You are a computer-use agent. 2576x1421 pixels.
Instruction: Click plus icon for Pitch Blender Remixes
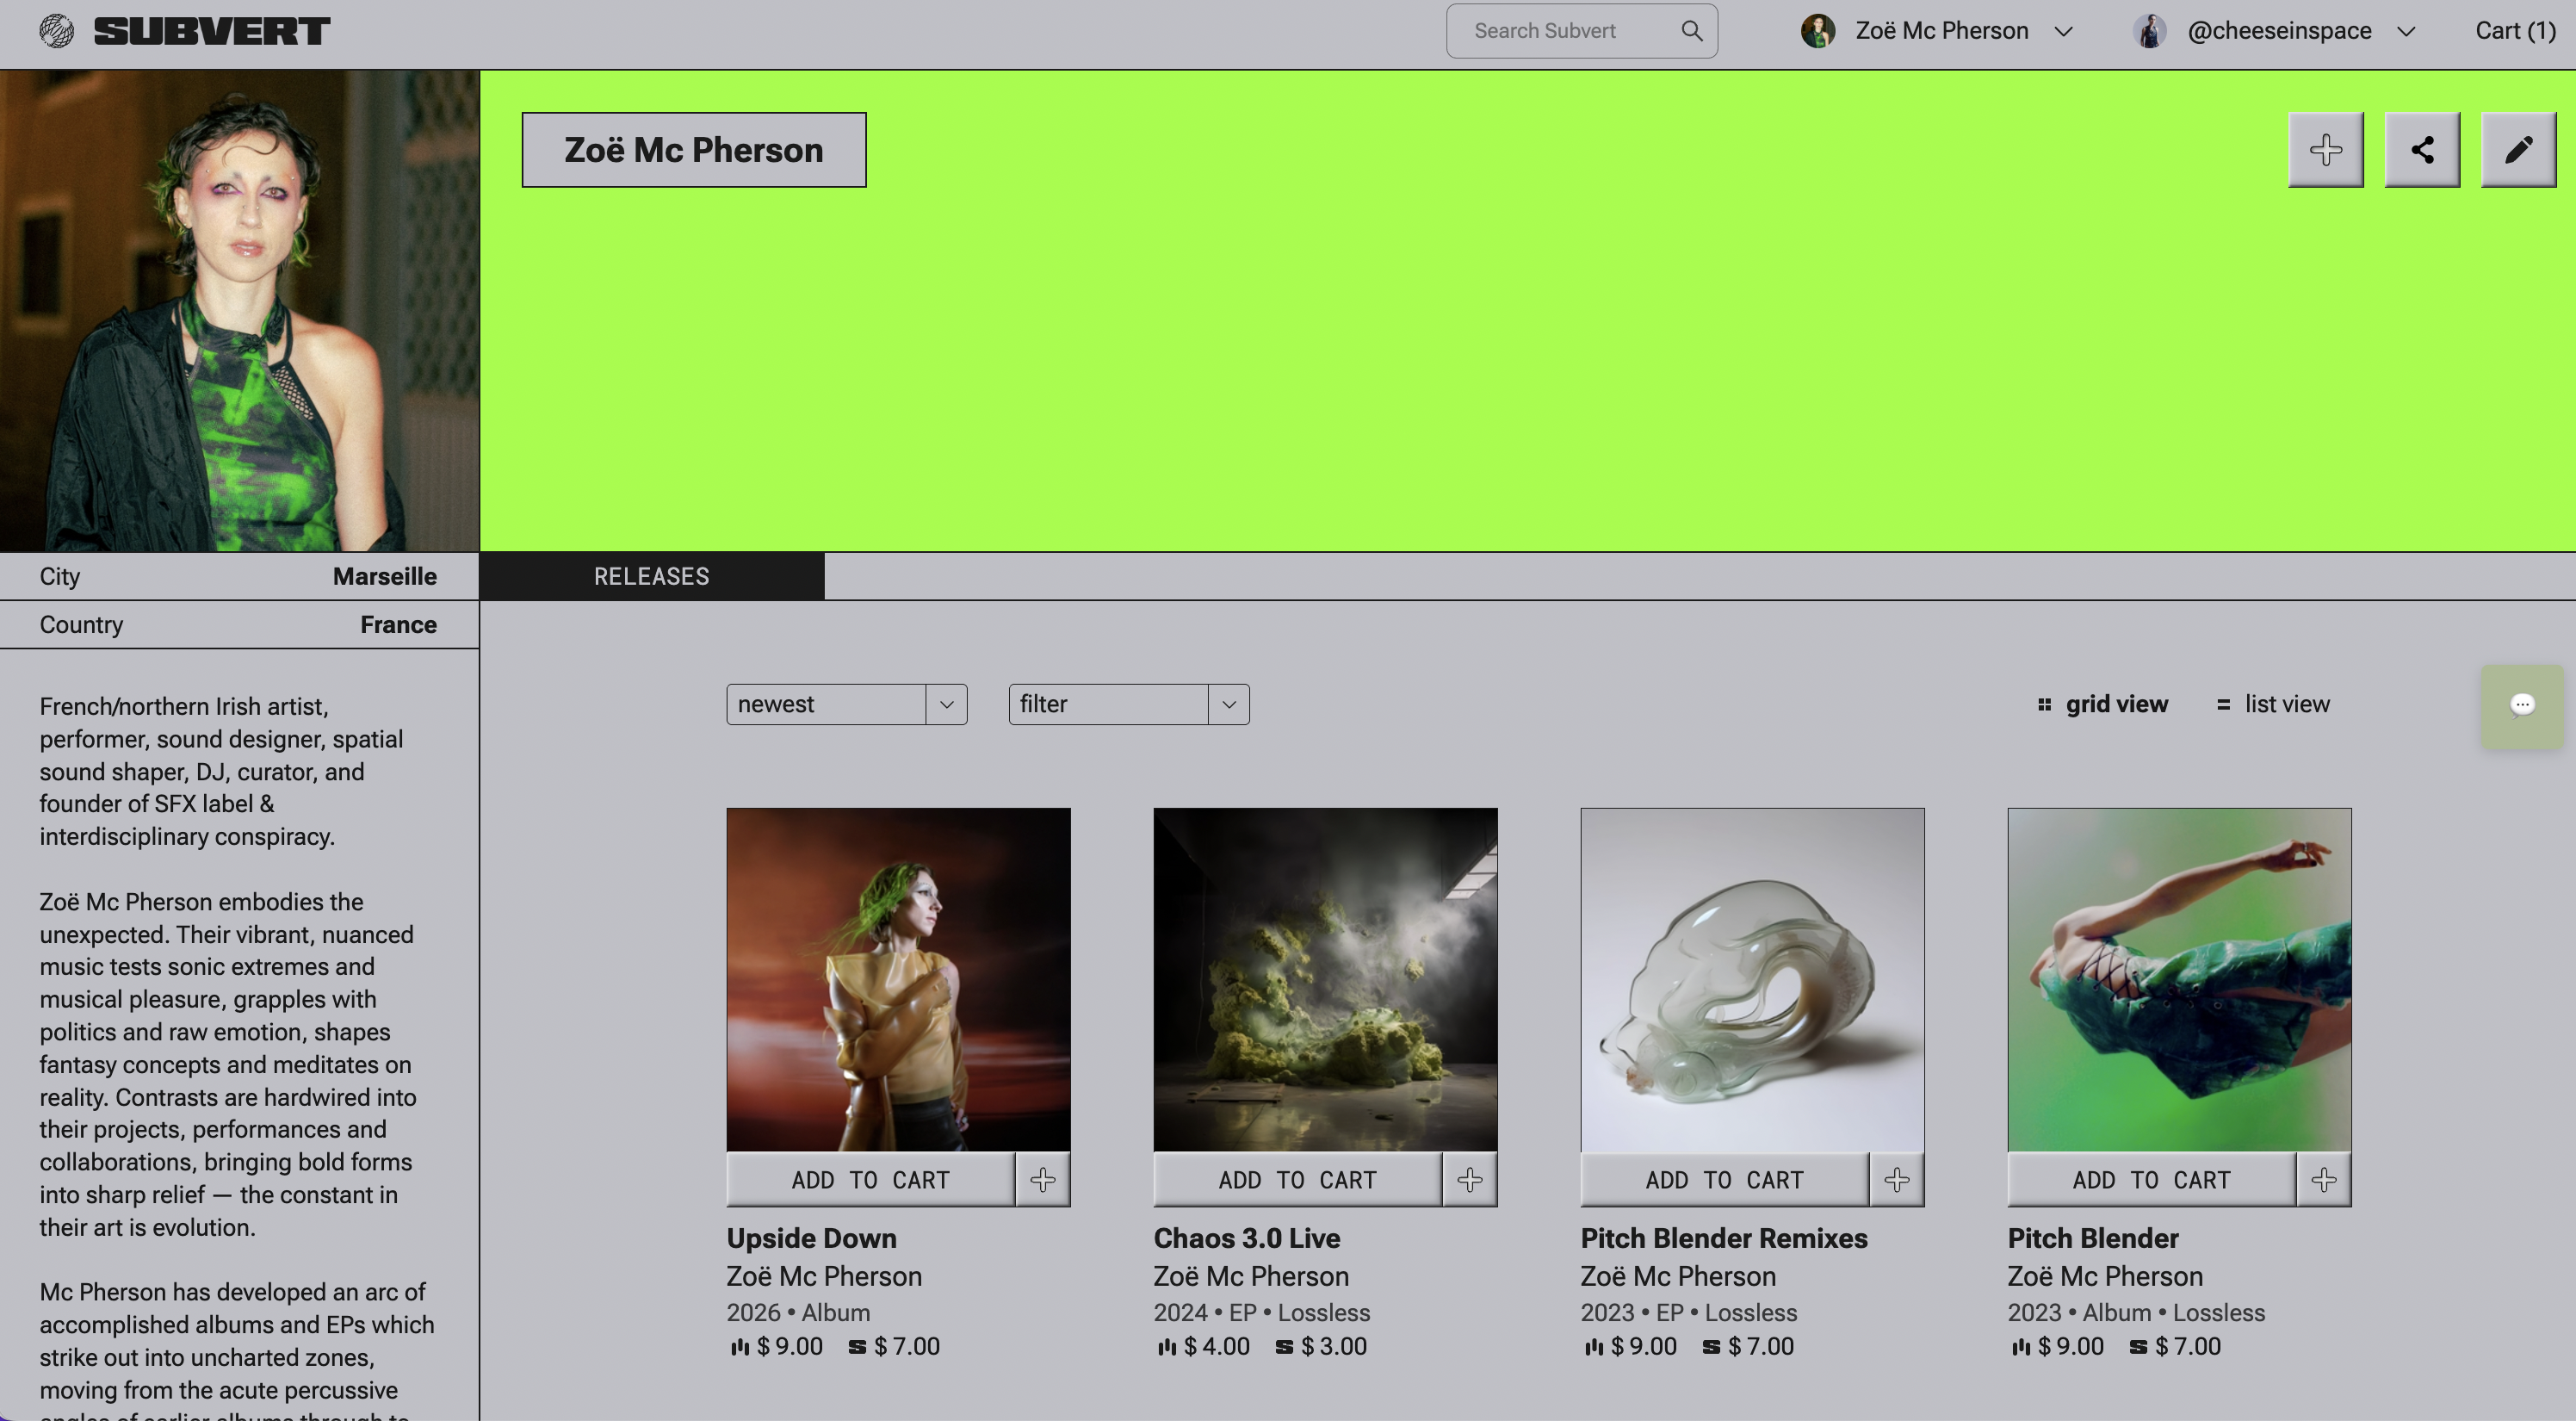[1897, 1180]
